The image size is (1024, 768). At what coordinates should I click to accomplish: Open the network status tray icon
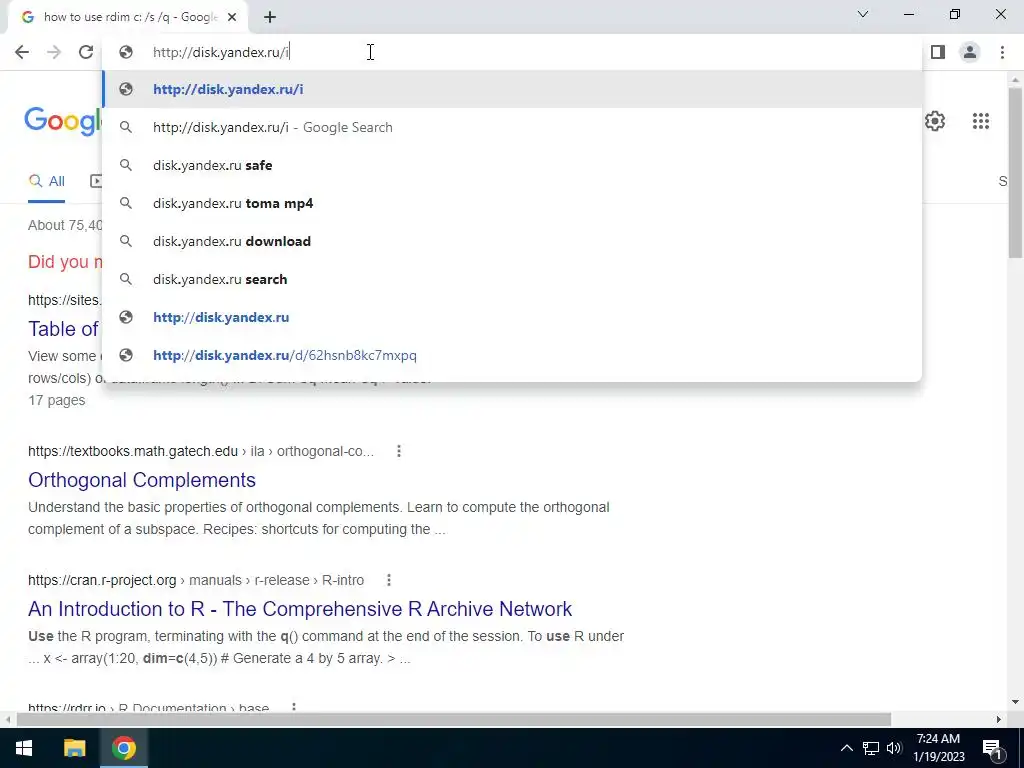[871, 748]
